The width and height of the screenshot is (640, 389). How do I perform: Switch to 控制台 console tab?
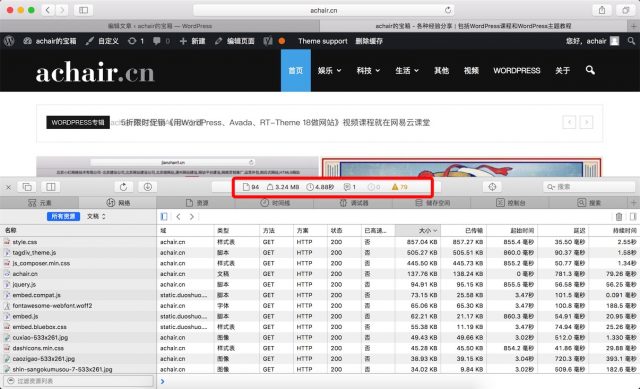pos(510,203)
